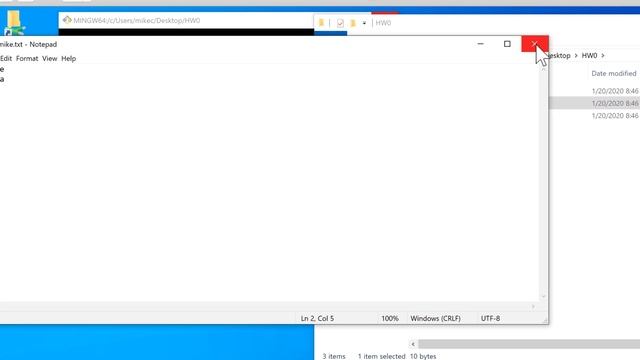The height and width of the screenshot is (360, 640).
Task: Expand the chevron after HW0 breadcrumb
Action: (603, 56)
